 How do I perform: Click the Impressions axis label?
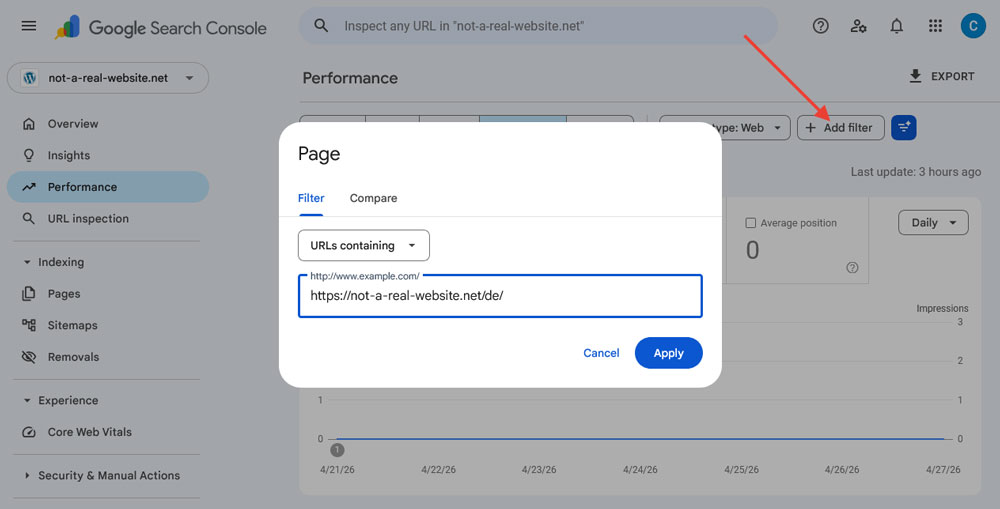pos(942,308)
